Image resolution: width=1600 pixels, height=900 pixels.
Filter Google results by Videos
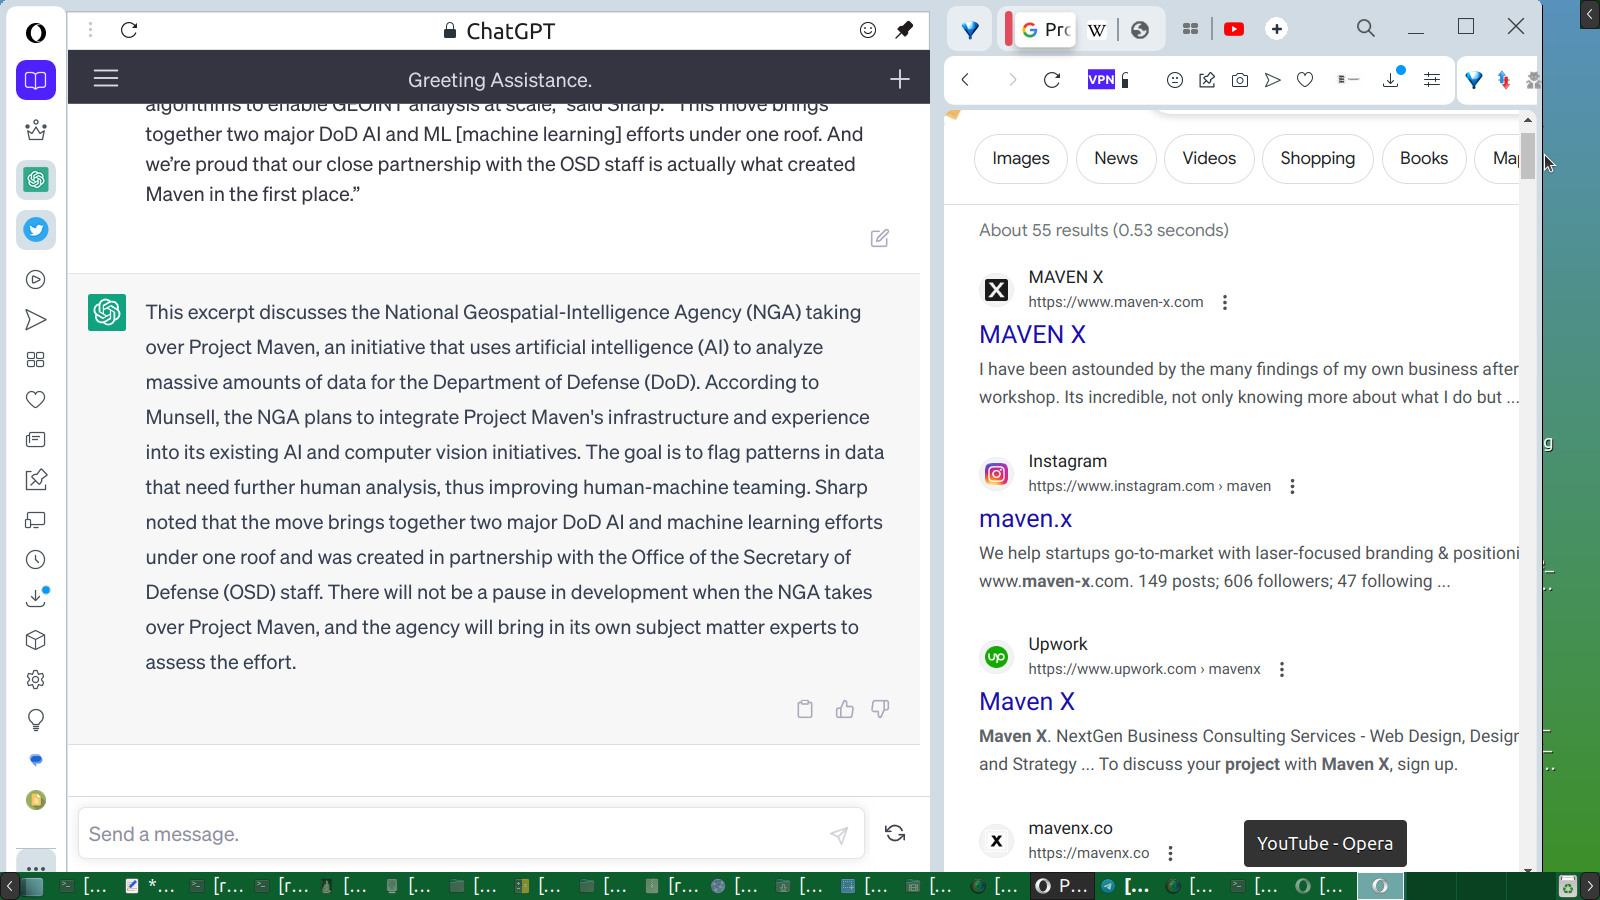pos(1209,159)
